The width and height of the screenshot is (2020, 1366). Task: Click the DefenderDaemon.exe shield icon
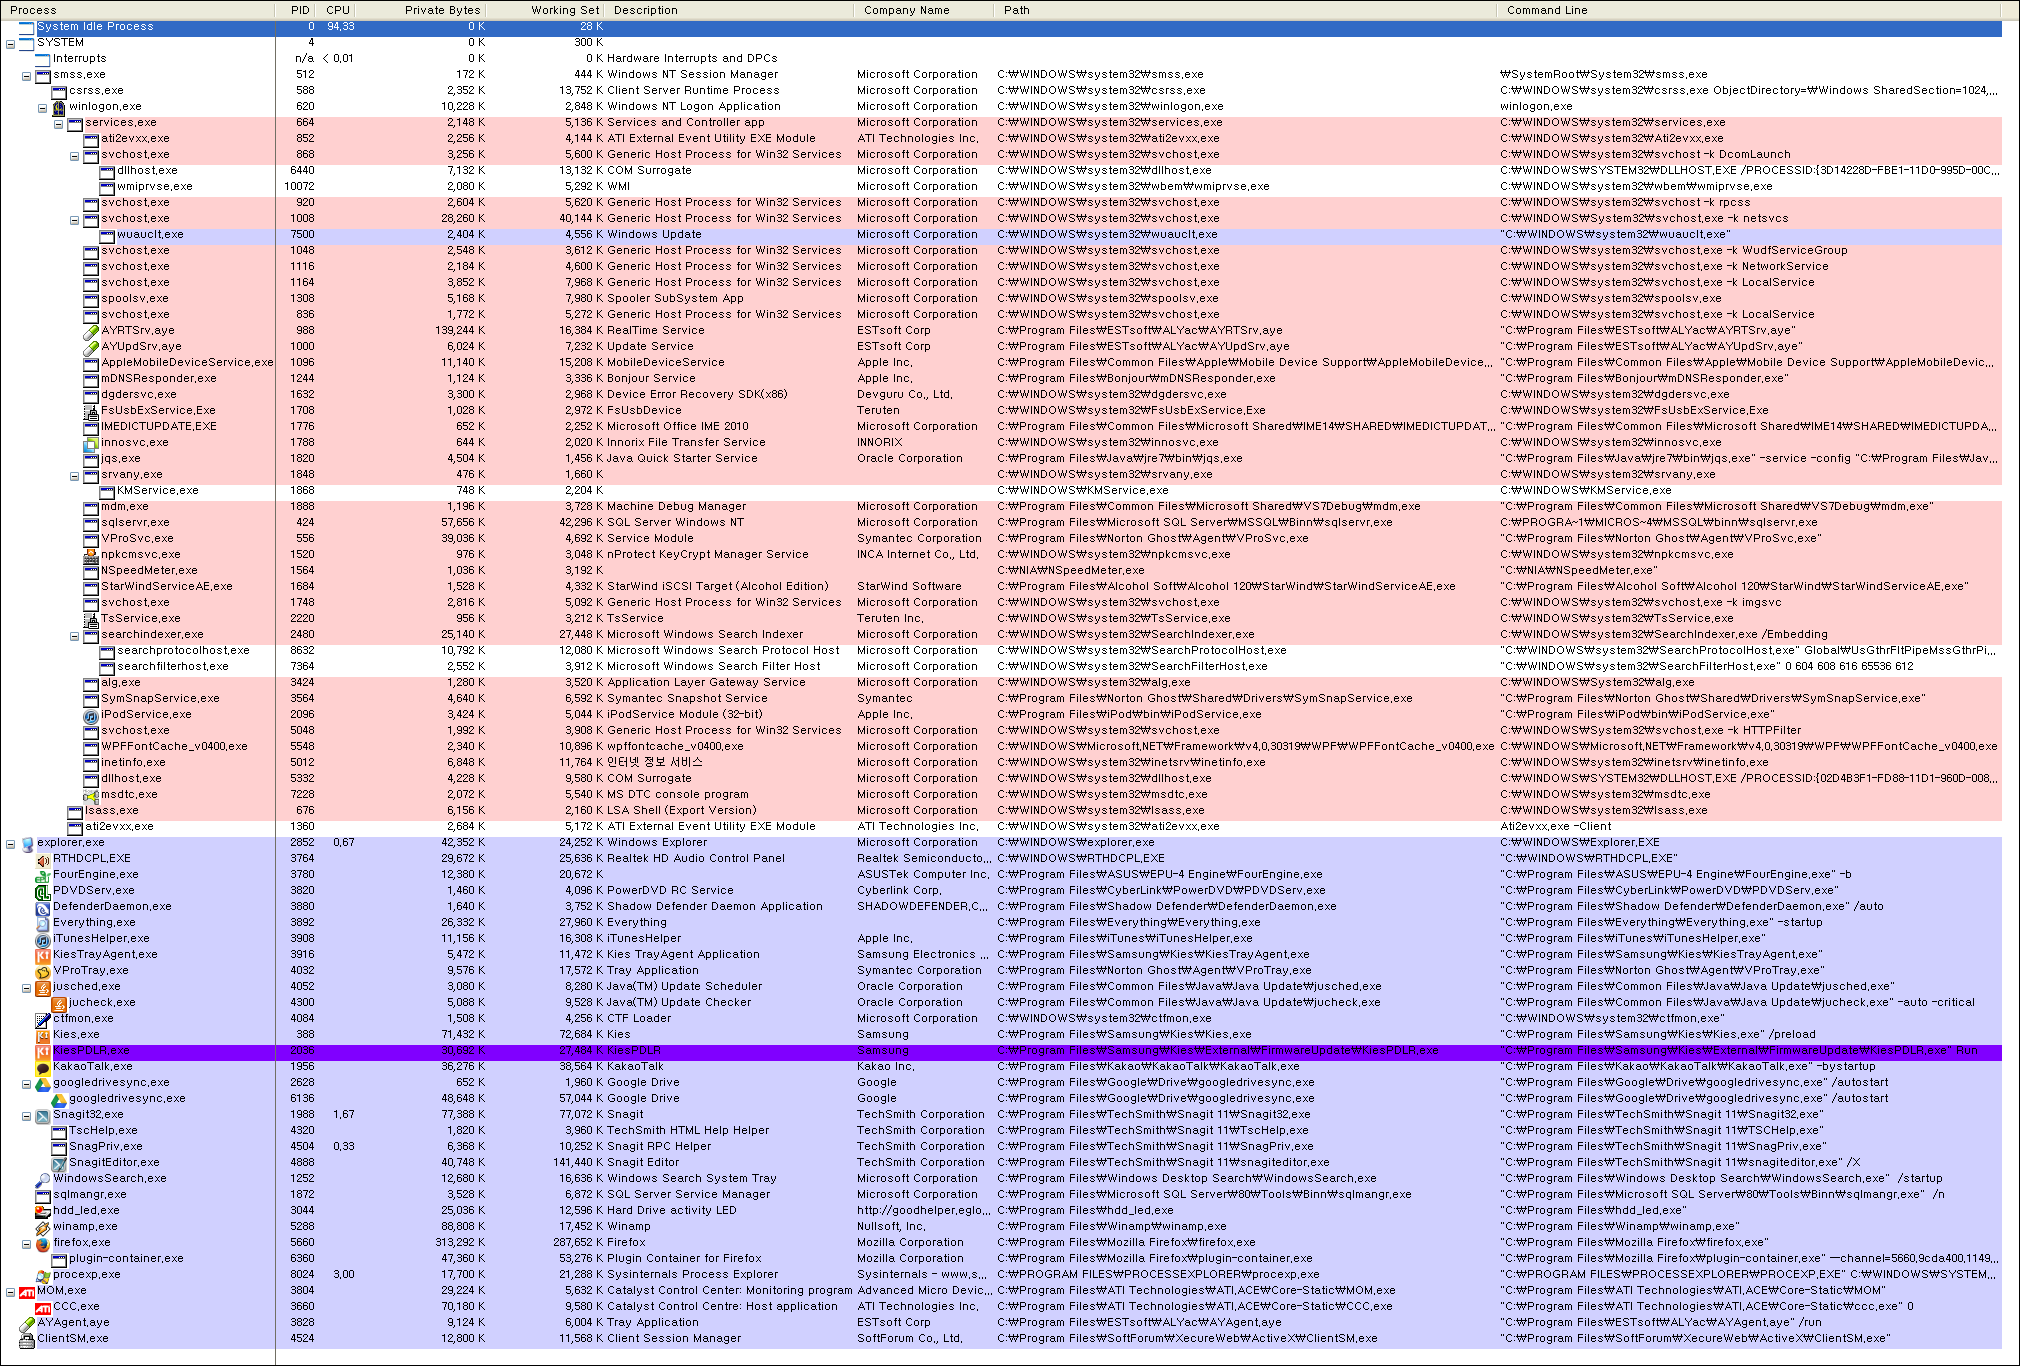click(43, 907)
